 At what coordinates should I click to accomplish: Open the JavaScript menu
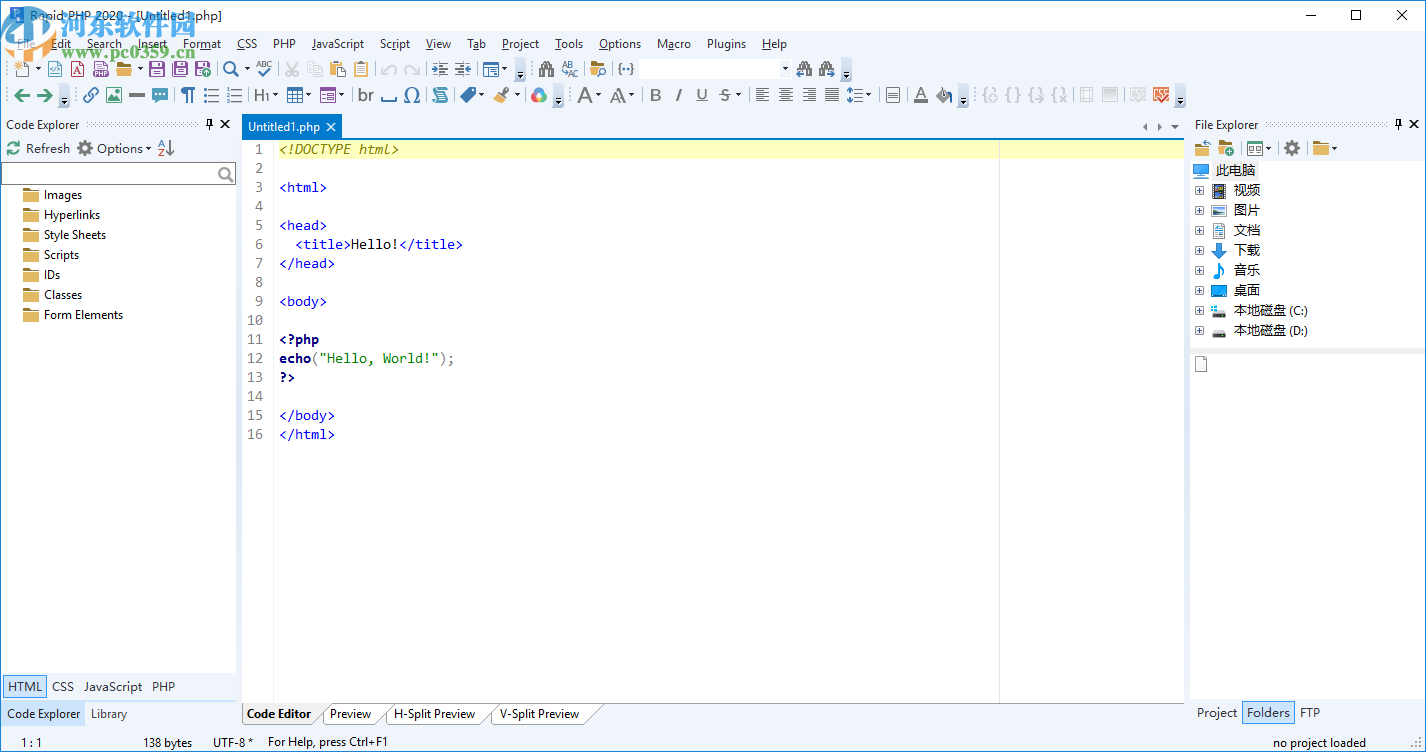point(337,44)
